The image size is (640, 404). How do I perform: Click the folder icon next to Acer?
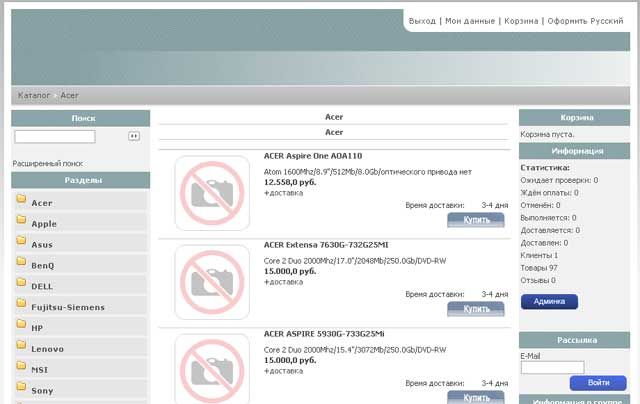(x=21, y=199)
